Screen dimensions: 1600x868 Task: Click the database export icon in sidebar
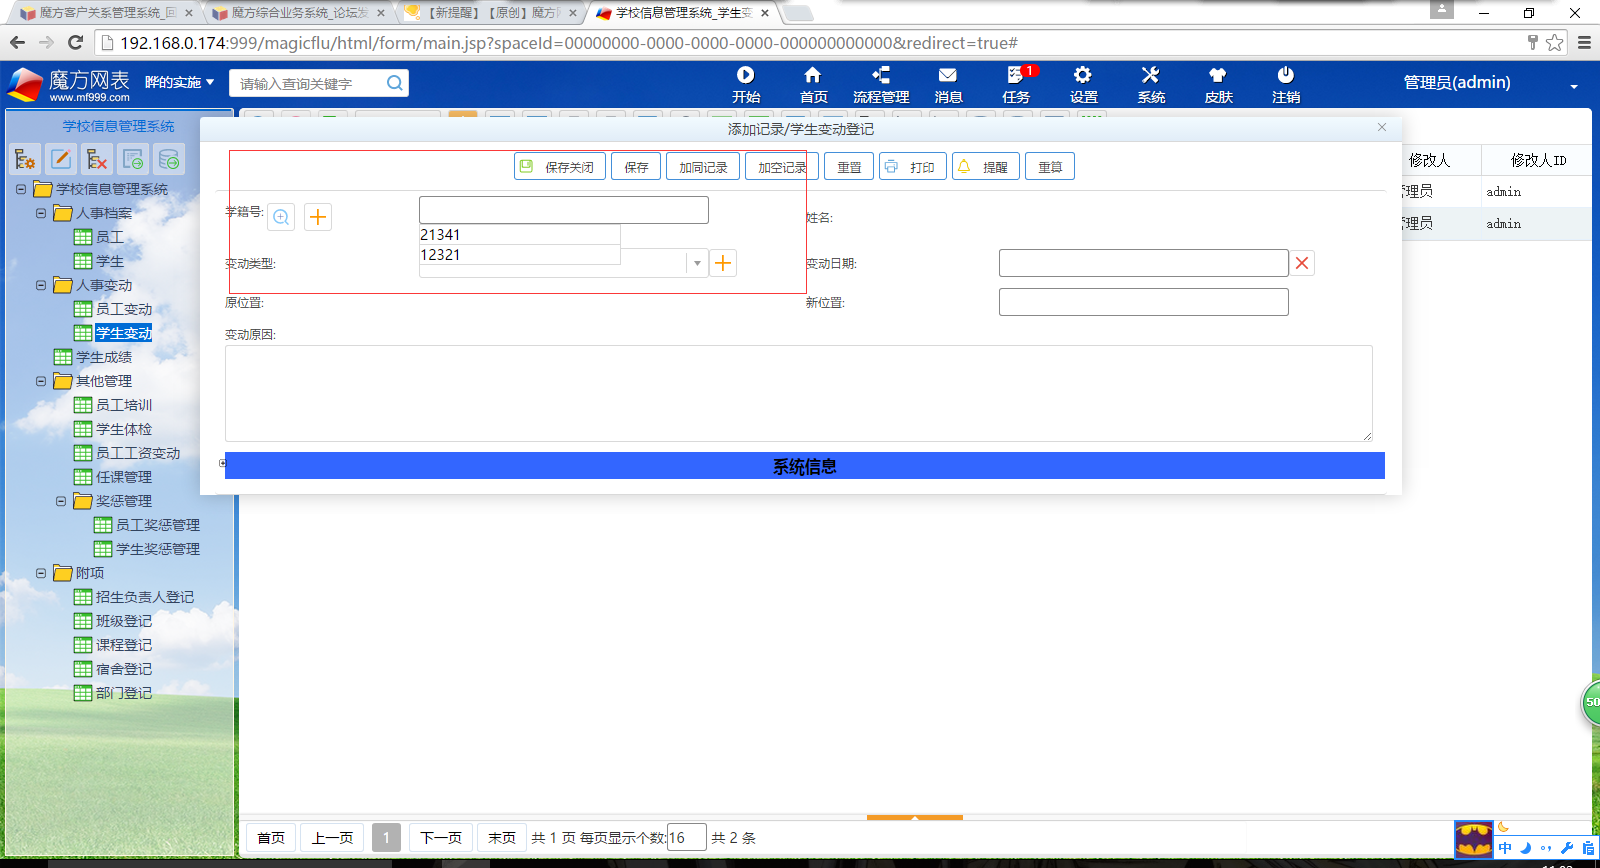(169, 159)
